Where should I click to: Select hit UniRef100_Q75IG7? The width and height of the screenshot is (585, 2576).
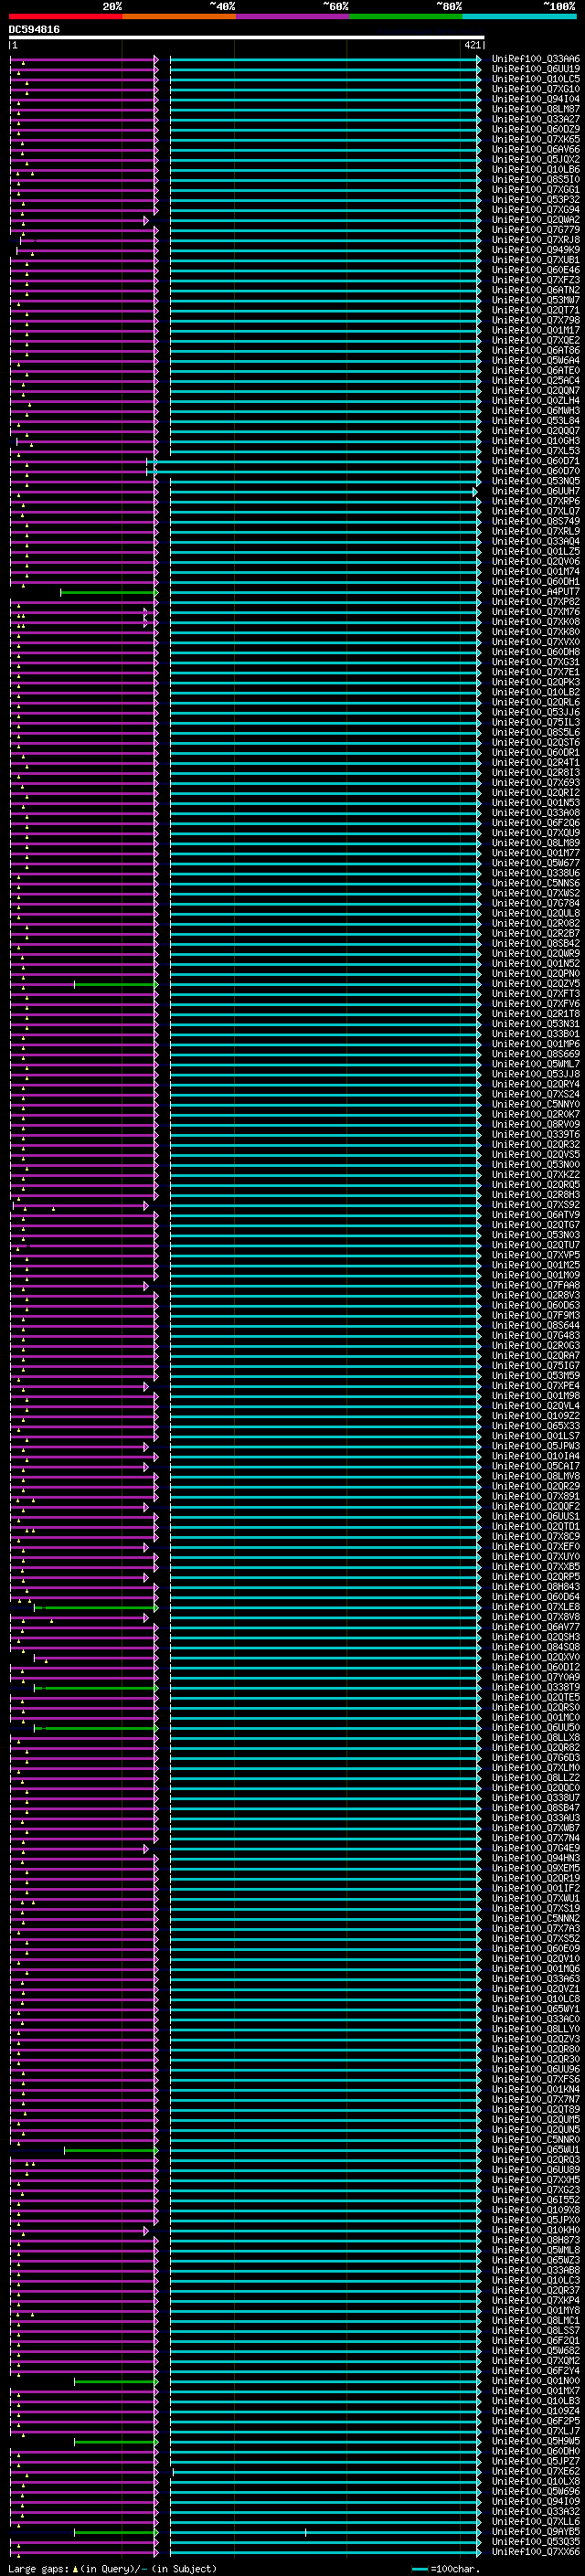(536, 1366)
